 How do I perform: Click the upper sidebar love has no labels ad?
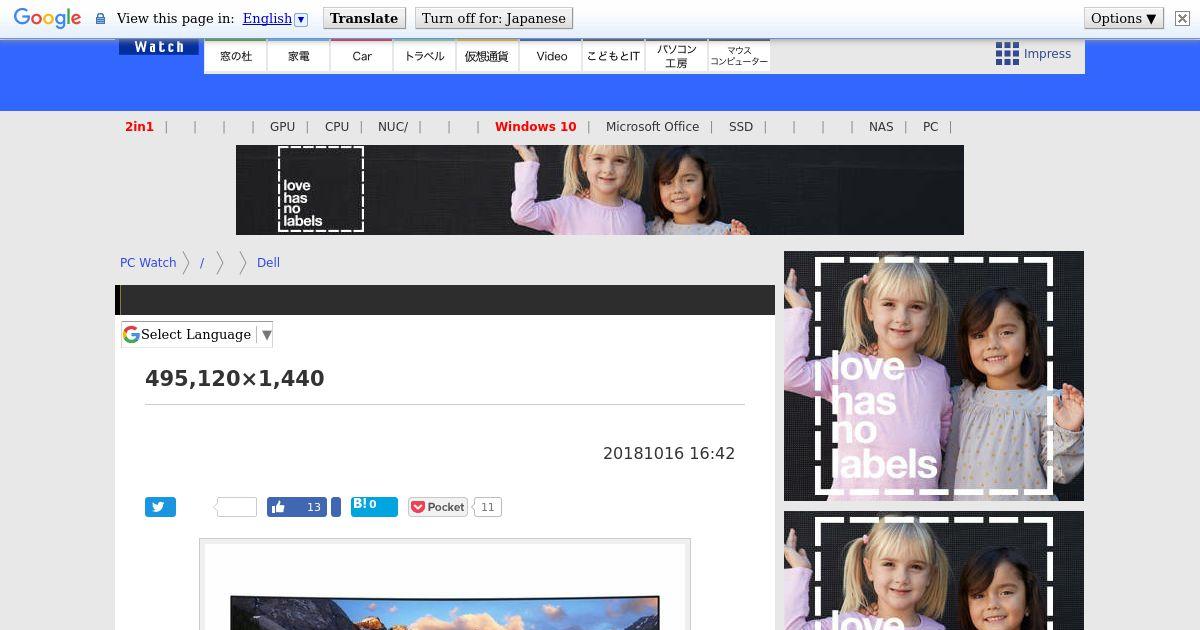(x=934, y=376)
